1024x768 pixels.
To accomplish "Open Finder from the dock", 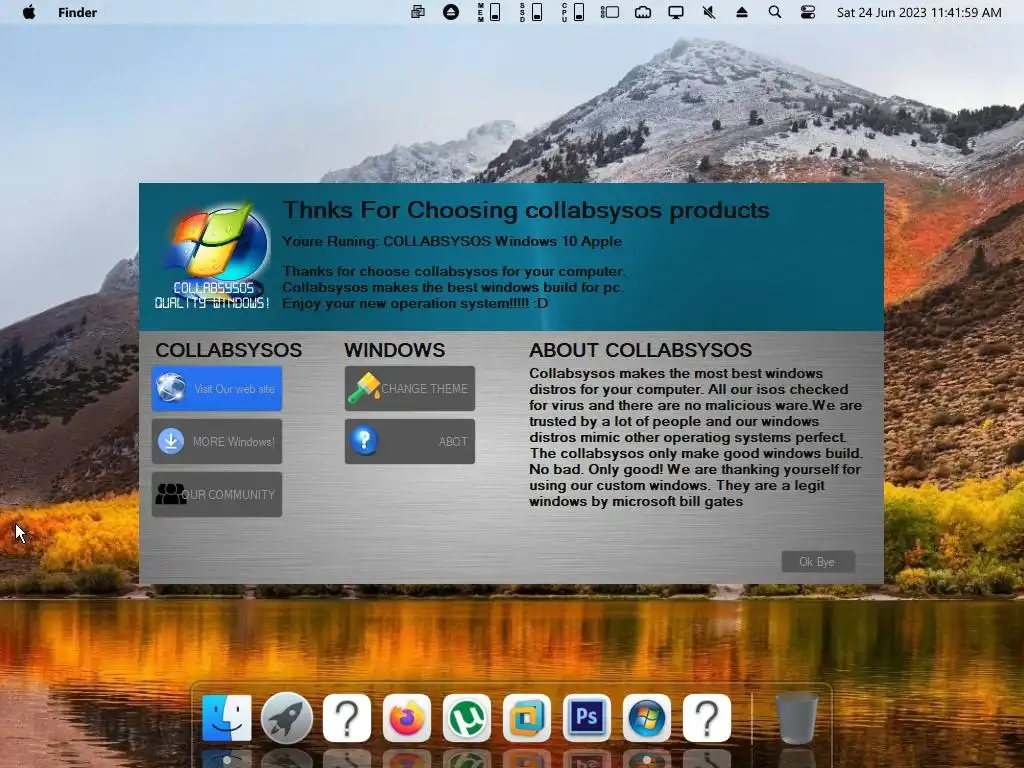I will coord(227,718).
